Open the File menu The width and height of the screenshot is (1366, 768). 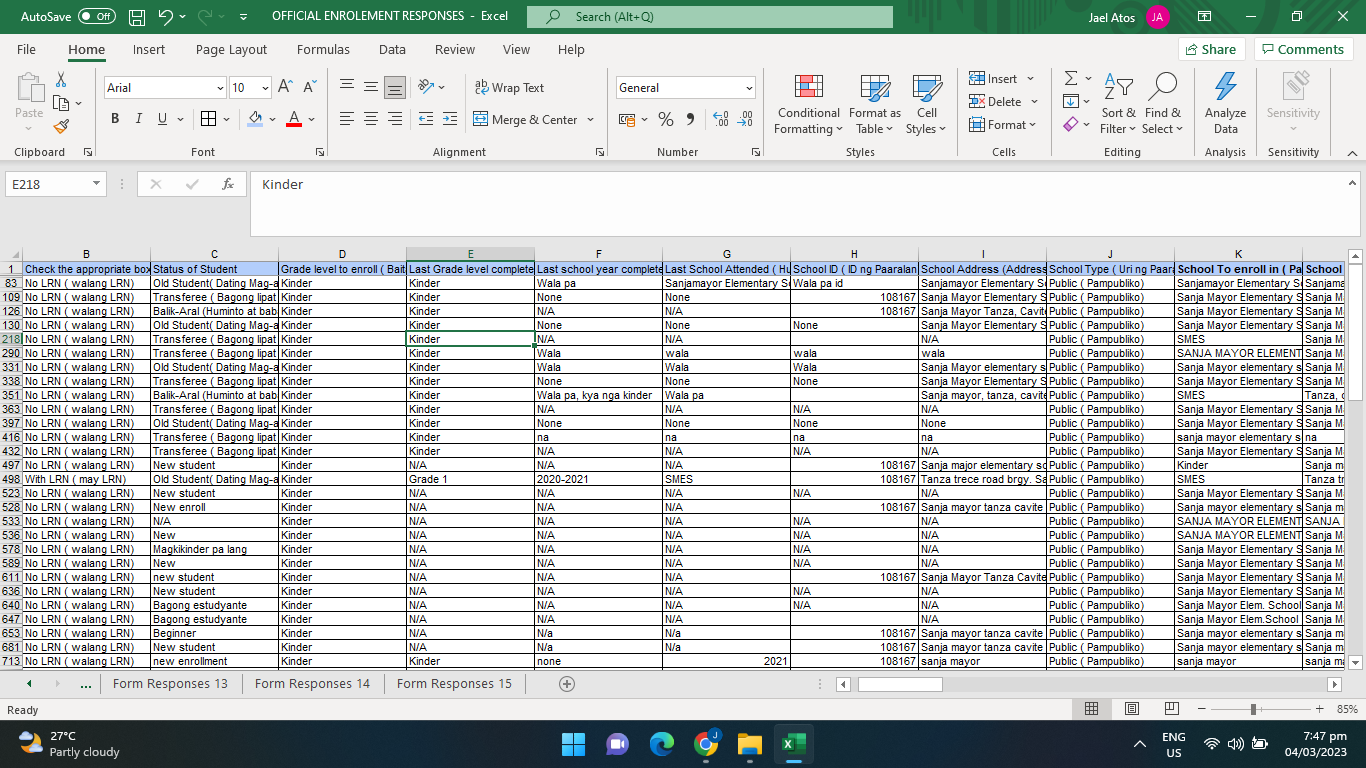[26, 50]
